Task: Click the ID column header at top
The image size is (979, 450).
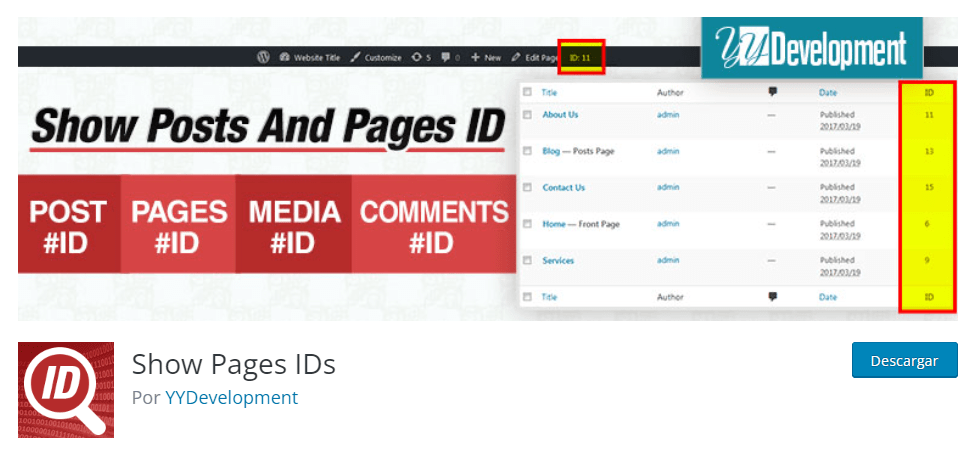Action: pyautogui.click(x=929, y=92)
